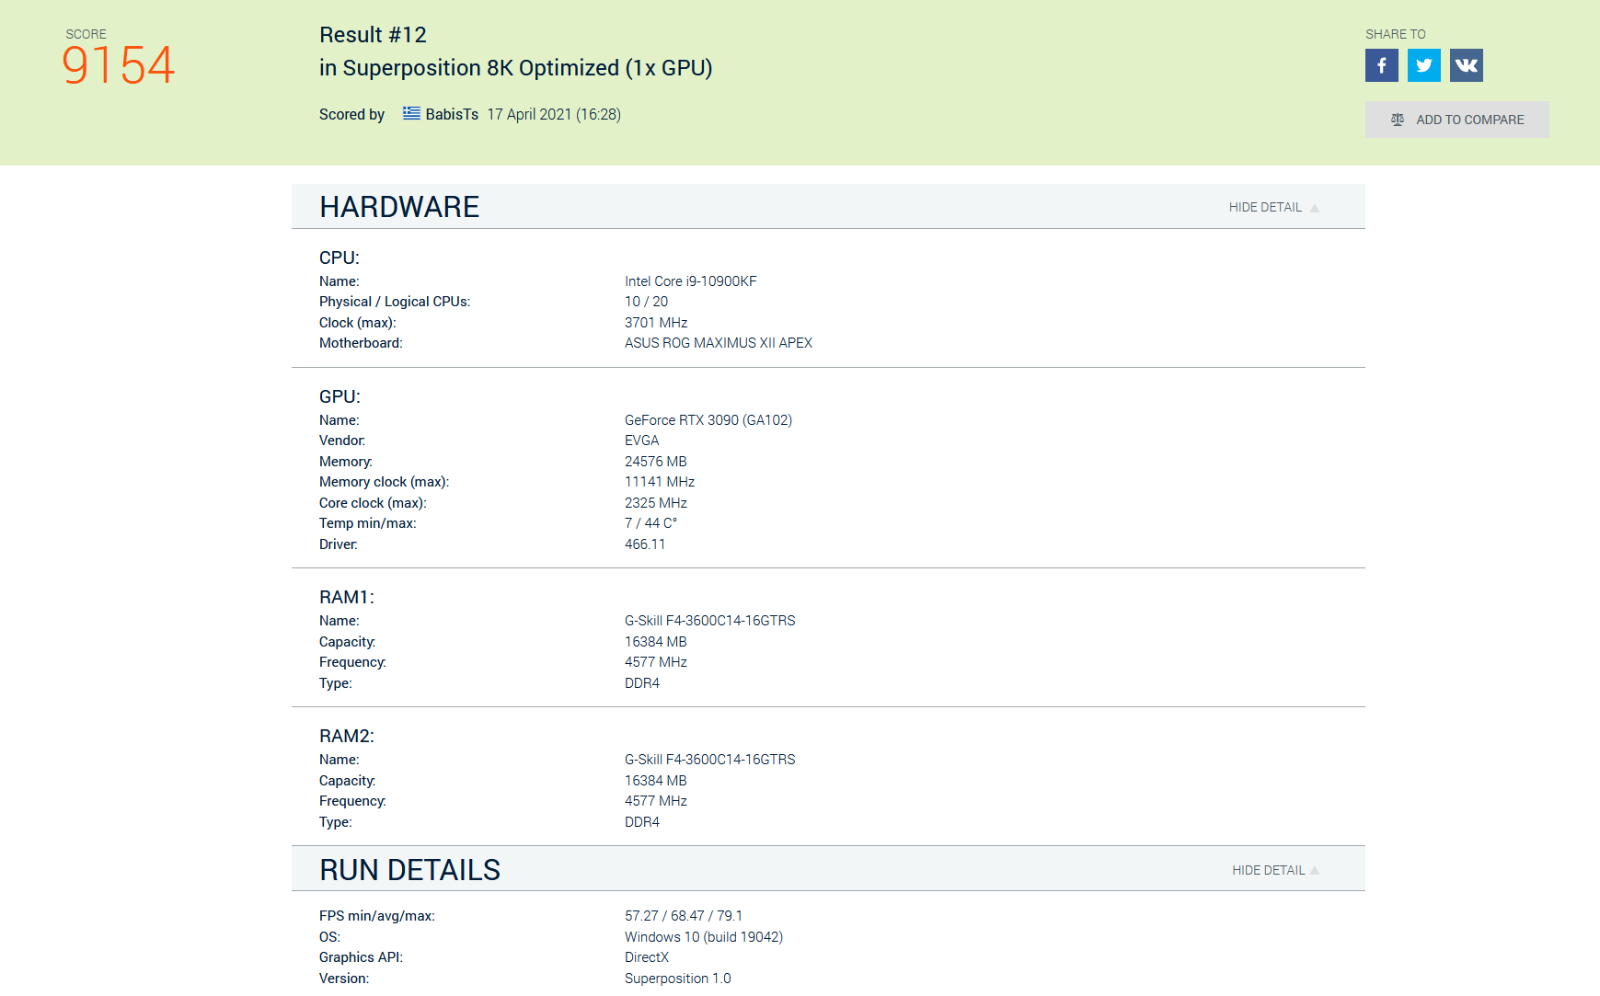Click the 3701 MHz CPU clock value
Screen dimensions: 1600x996
tap(656, 322)
